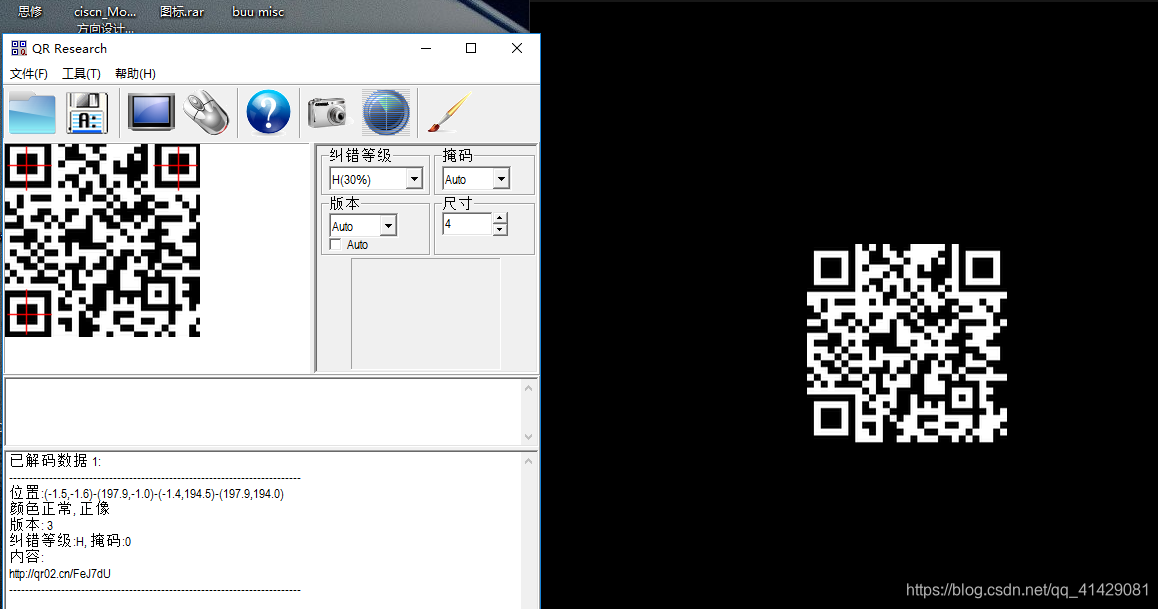Expand the 掩码 Auto dropdown
1158x609 pixels.
[501, 179]
